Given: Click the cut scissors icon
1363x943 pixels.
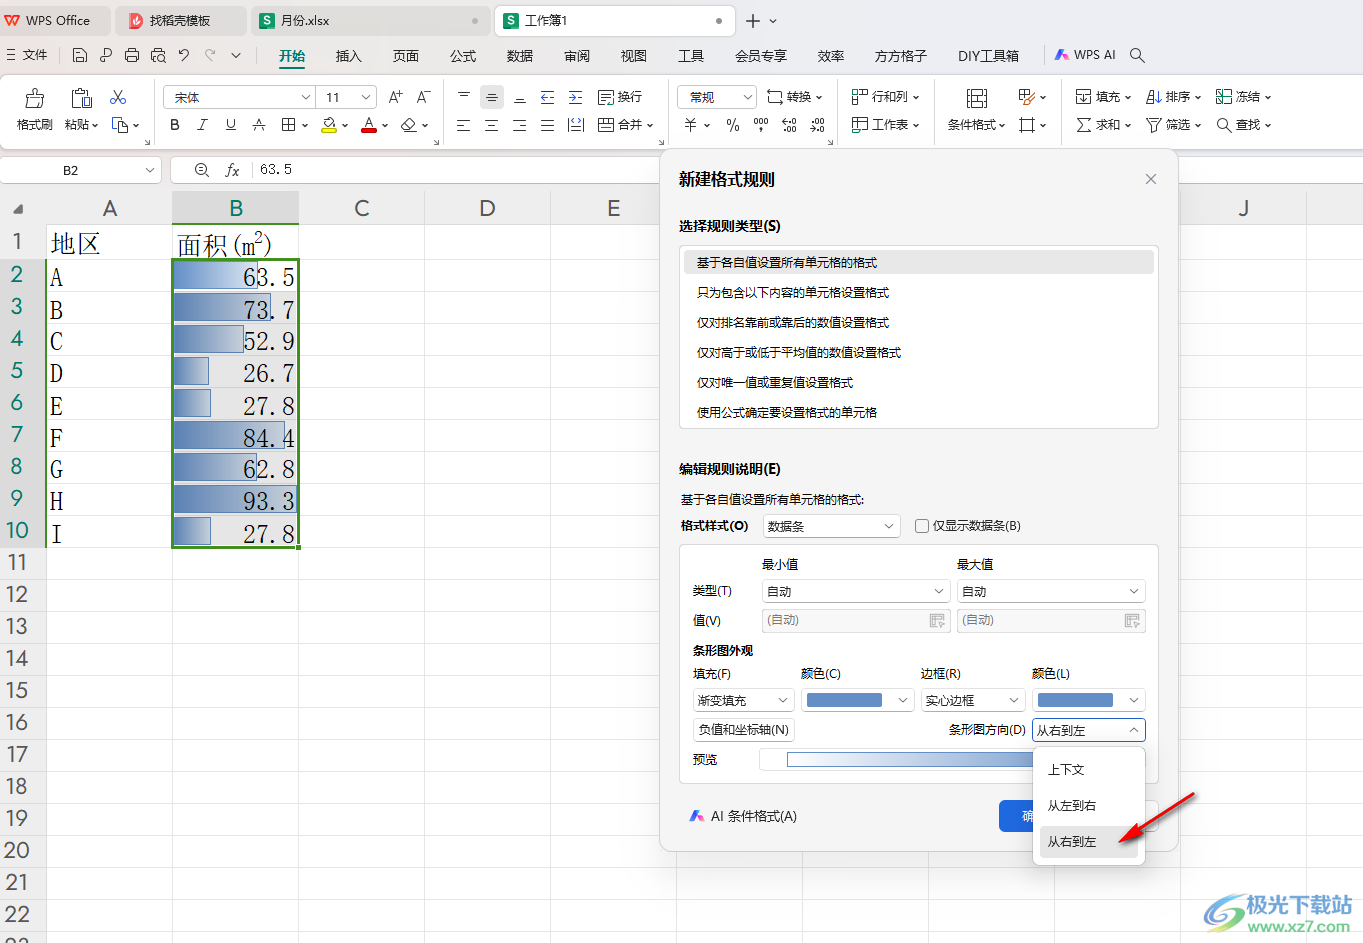Looking at the screenshot, I should [118, 97].
